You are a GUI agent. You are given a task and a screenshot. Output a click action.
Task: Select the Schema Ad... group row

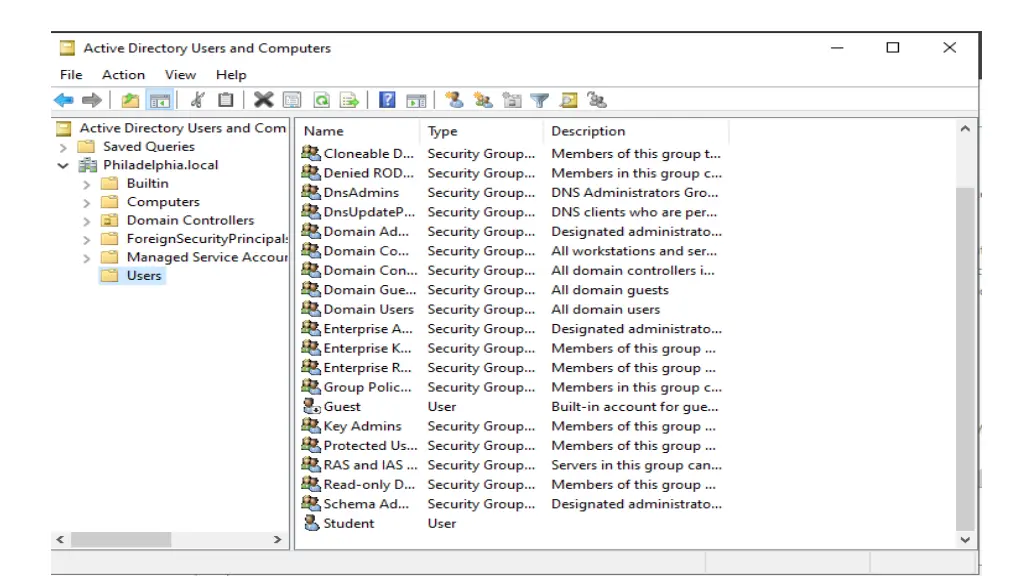(x=513, y=504)
